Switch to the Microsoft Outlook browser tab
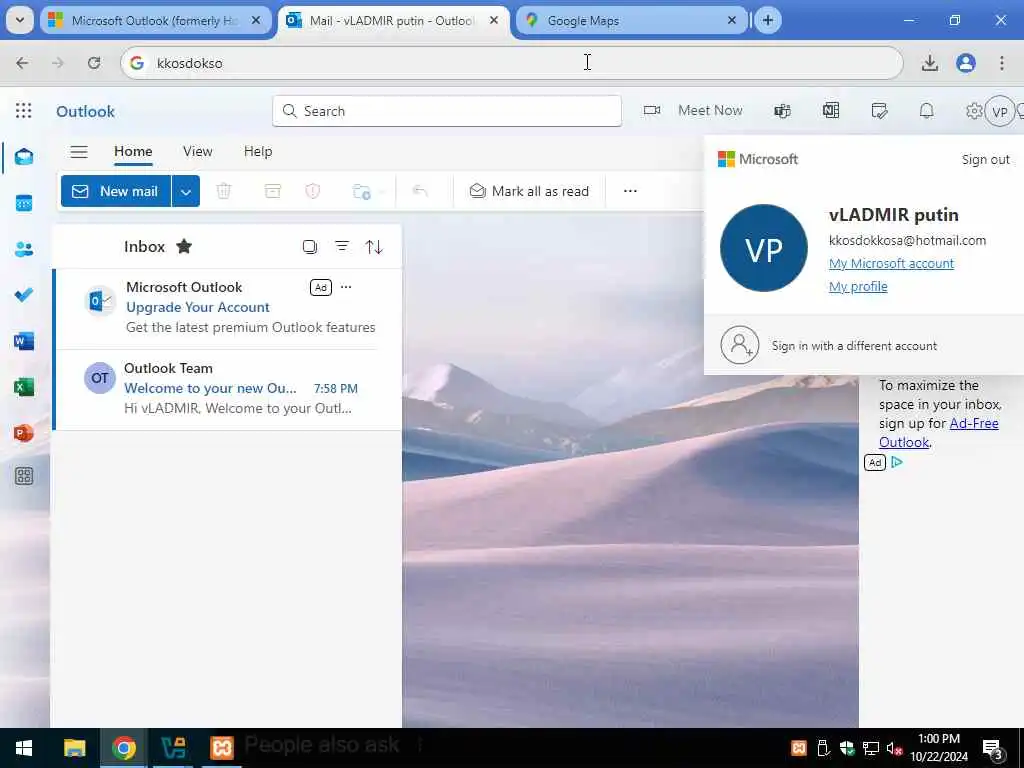The width and height of the screenshot is (1024, 768). pyautogui.click(x=155, y=21)
